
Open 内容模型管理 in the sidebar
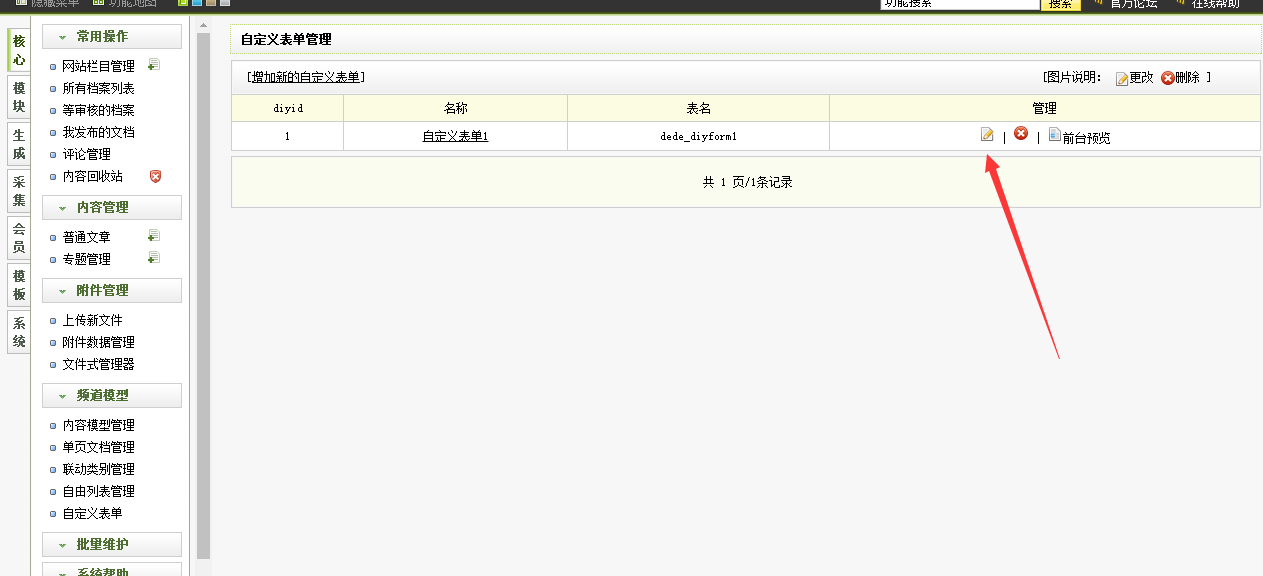coord(98,425)
